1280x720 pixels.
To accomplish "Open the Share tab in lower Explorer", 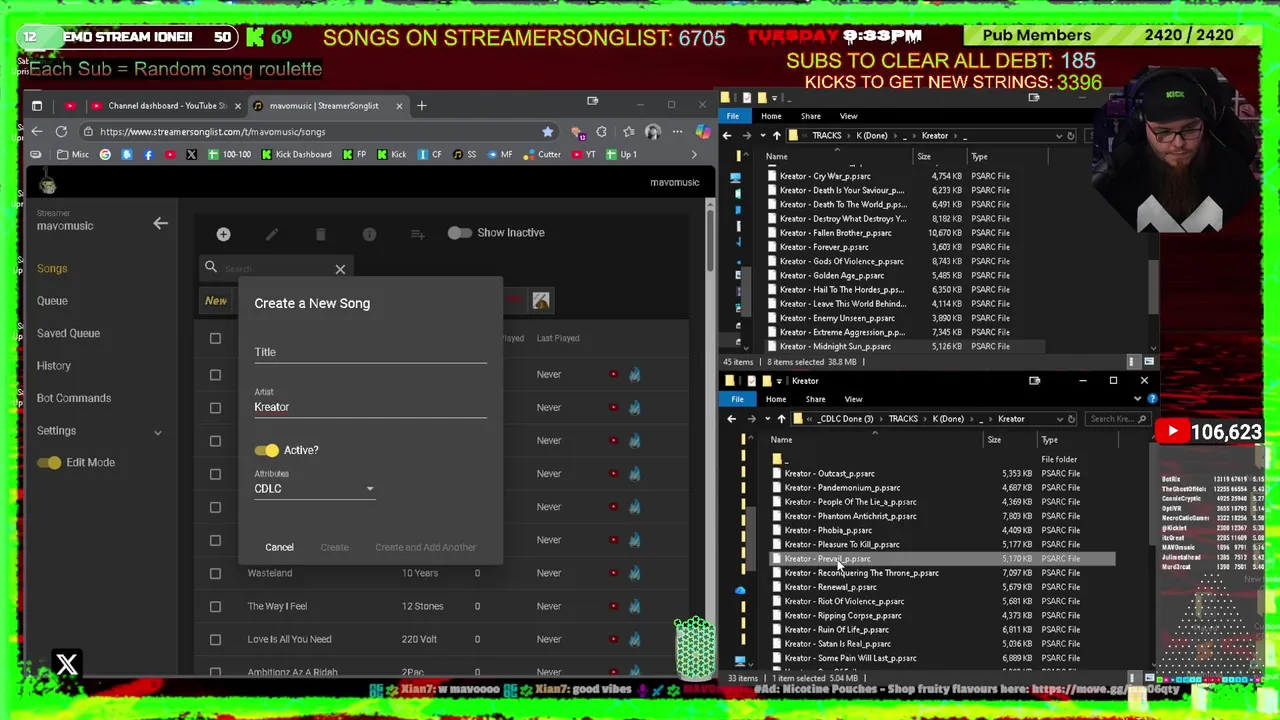I will (x=815, y=399).
